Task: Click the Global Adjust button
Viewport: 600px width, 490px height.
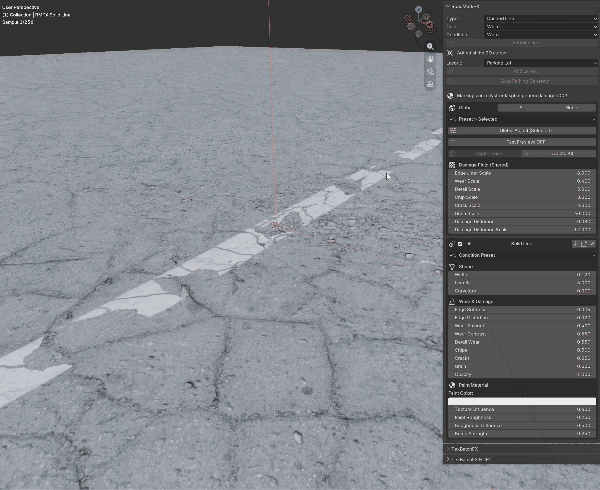Action: pyautogui.click(x=522, y=131)
